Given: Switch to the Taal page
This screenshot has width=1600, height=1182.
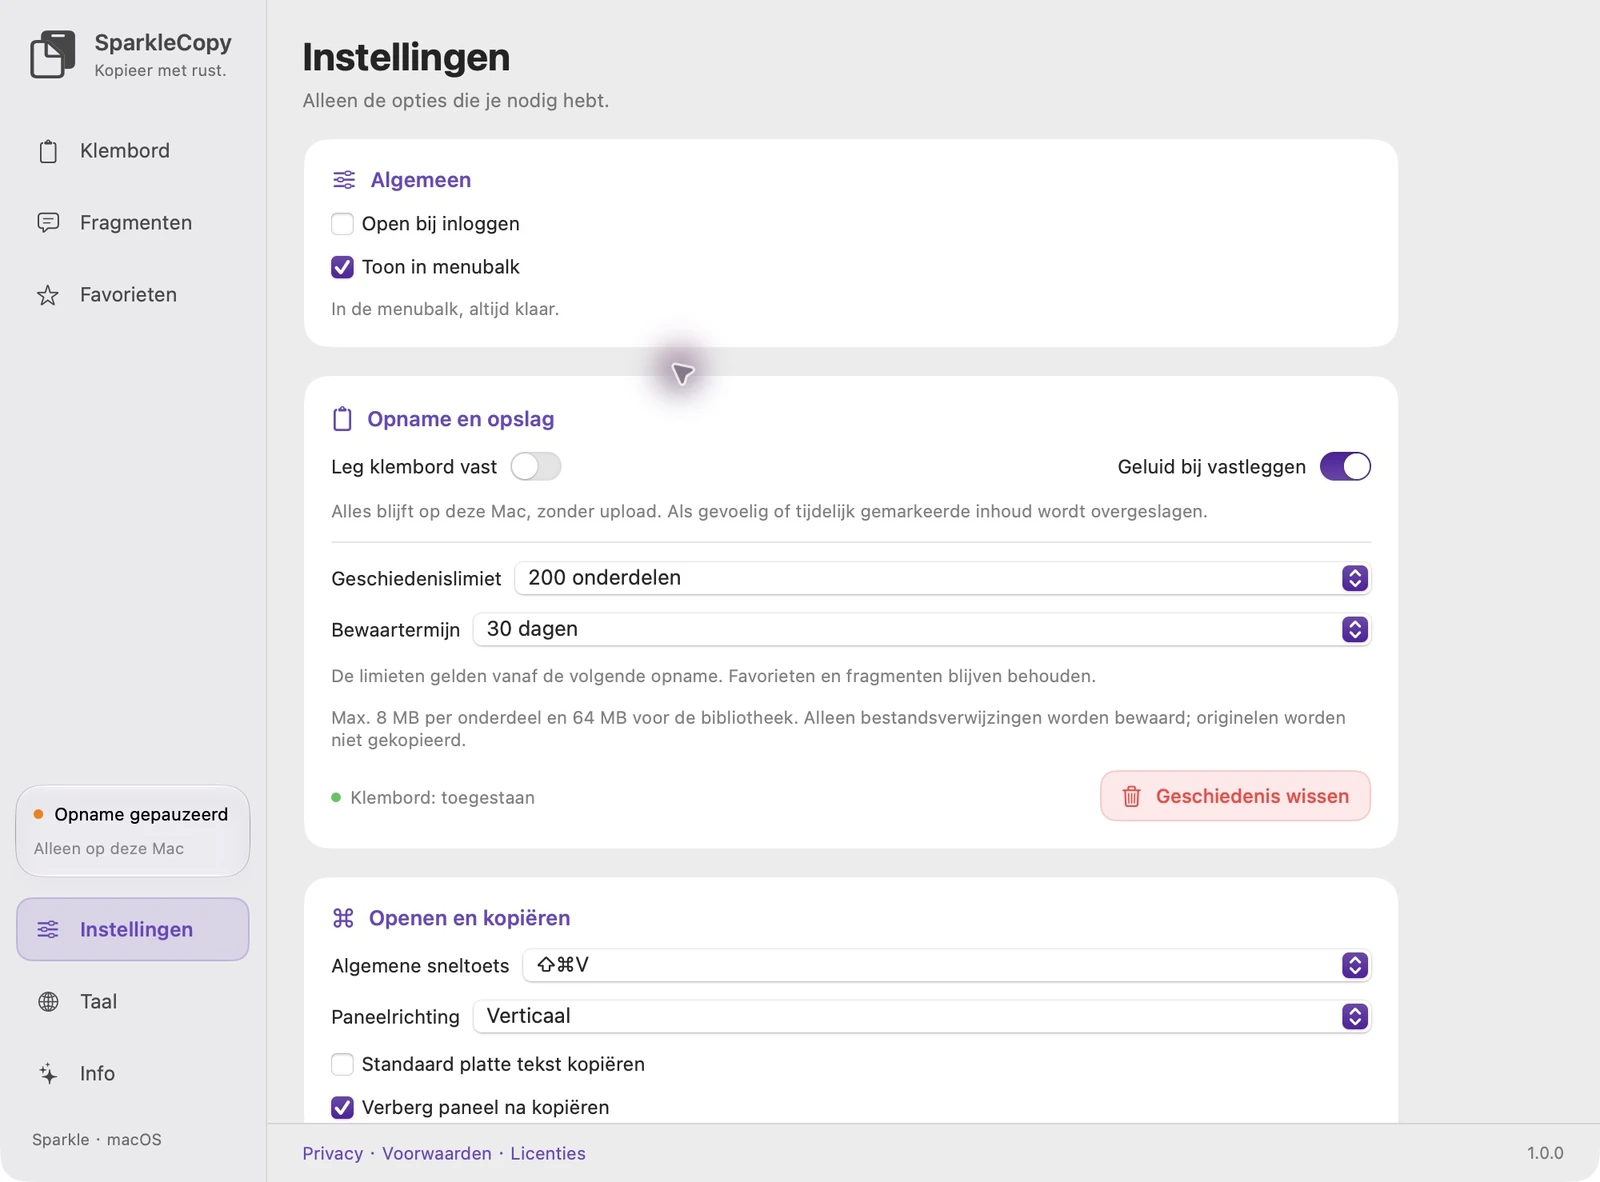Looking at the screenshot, I should 132,1002.
